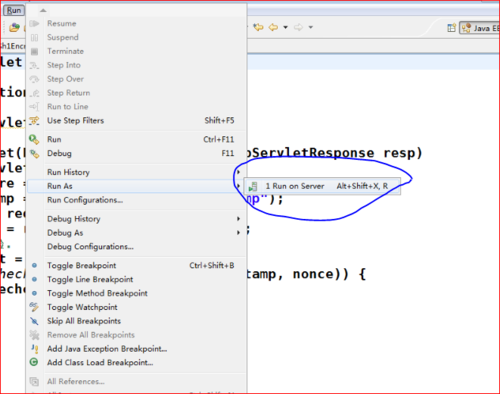Select Toggle Watchpoint entry
Viewport: 500px width, 394px height.
[x=137, y=307]
